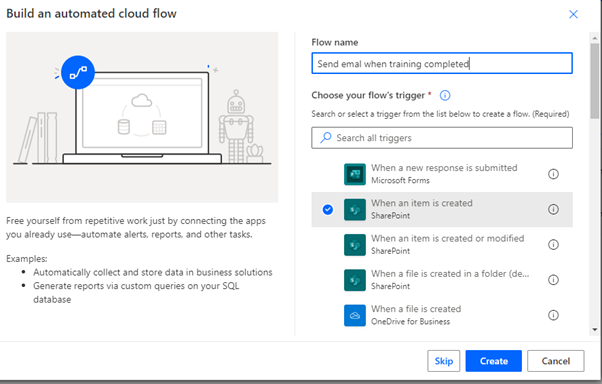
Task: Click the blue flow icon in the illustration
Action: click(78, 72)
